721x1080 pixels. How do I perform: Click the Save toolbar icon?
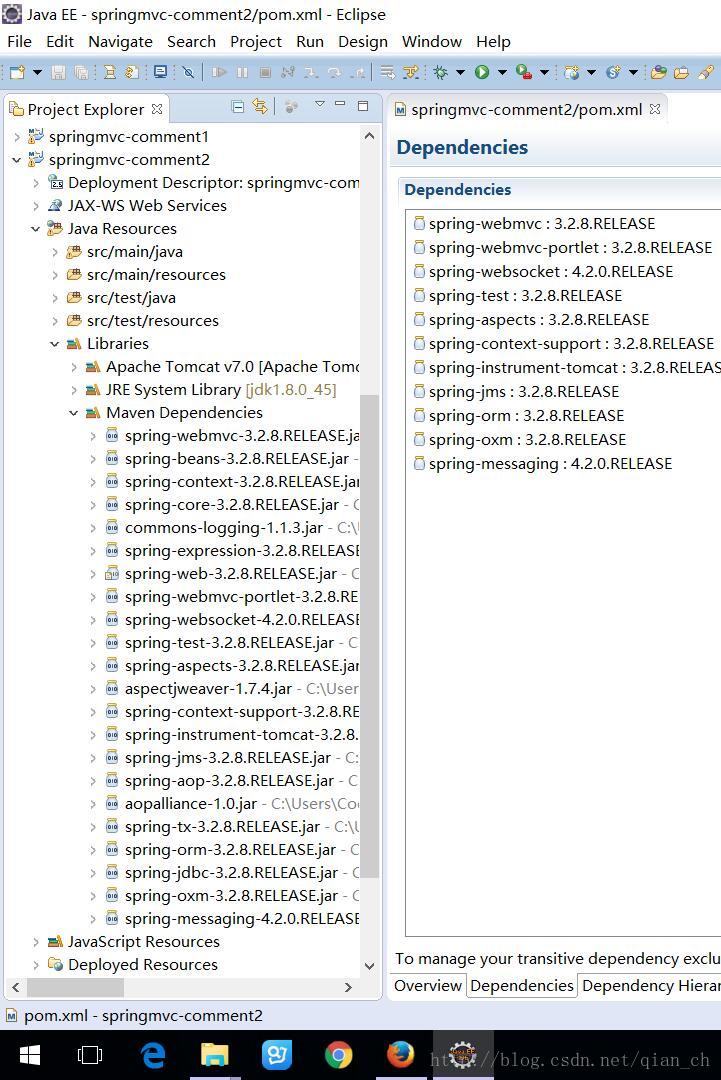tap(59, 72)
